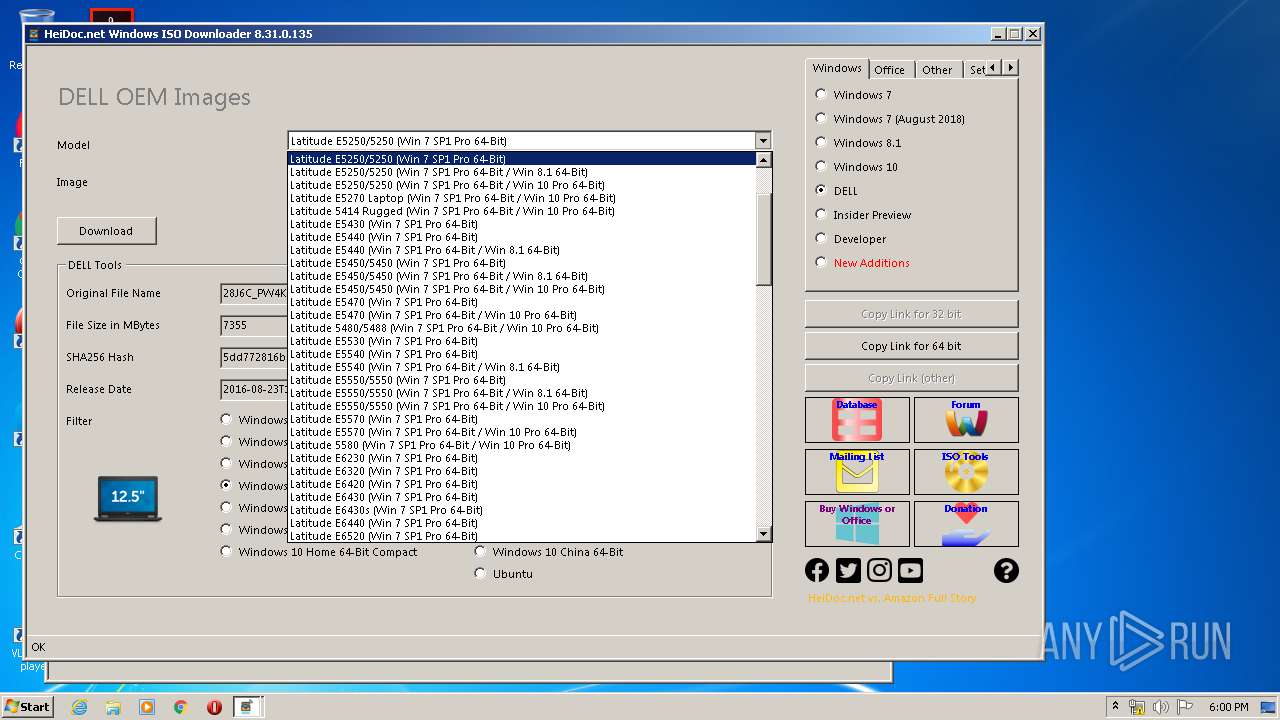This screenshot has width=1280, height=720.
Task: Open the volume tray icon
Action: 1161,707
